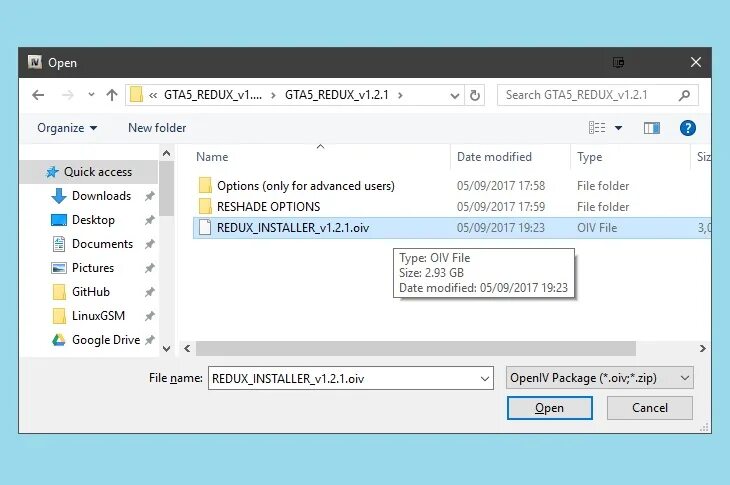This screenshot has width=730, height=485.
Task: Click the pin icon next to GitHub
Action: tap(149, 292)
